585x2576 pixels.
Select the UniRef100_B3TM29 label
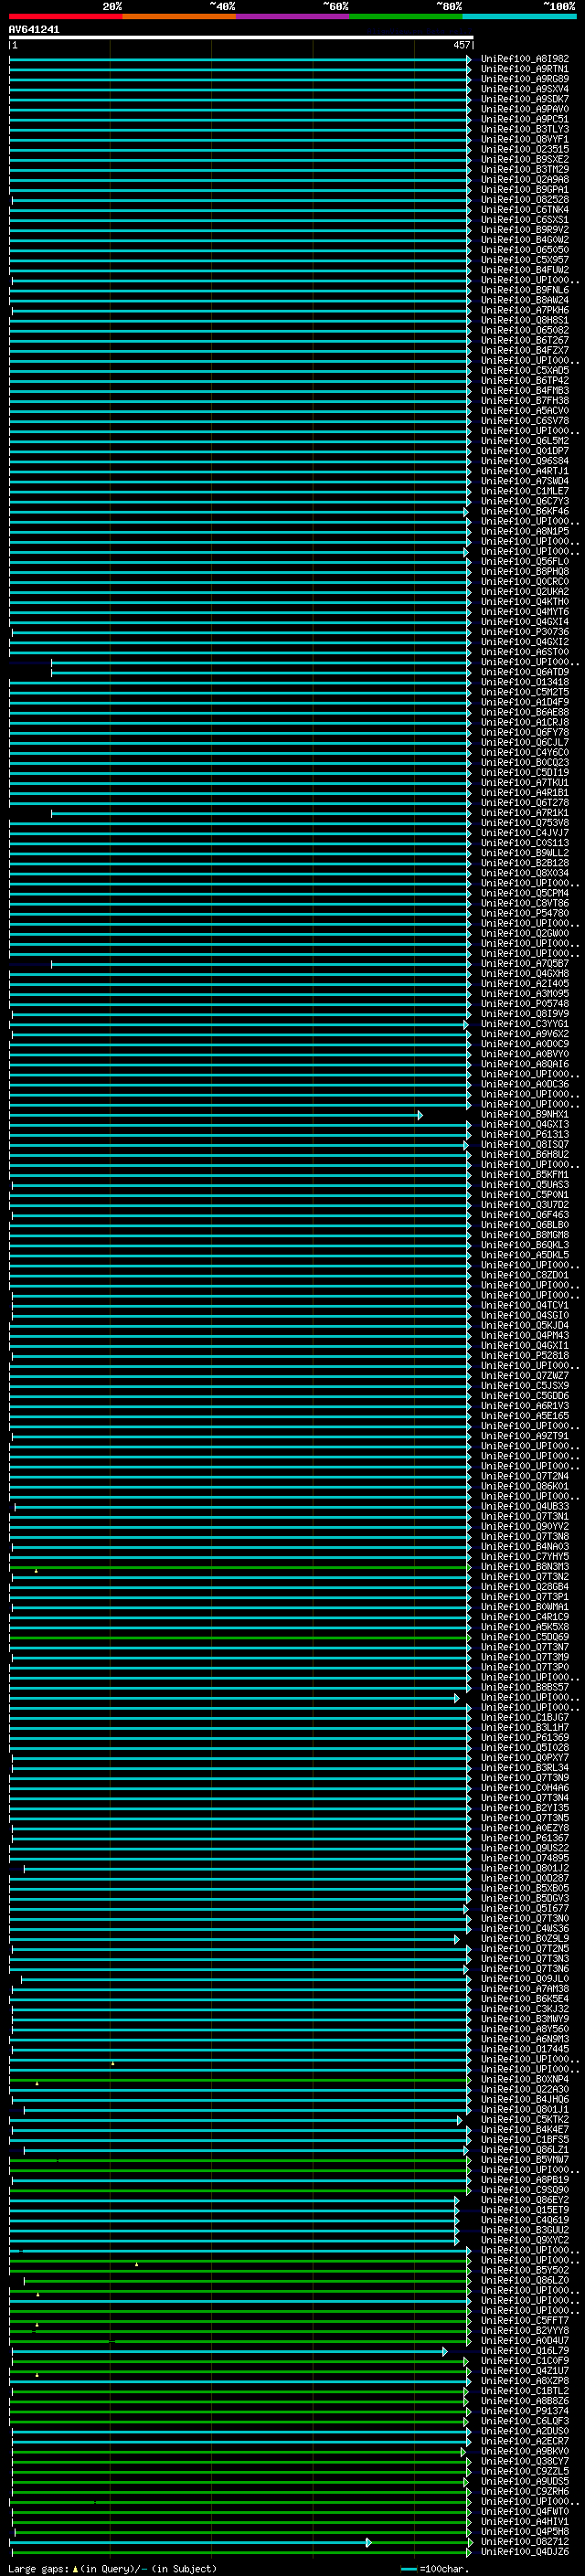[525, 169]
